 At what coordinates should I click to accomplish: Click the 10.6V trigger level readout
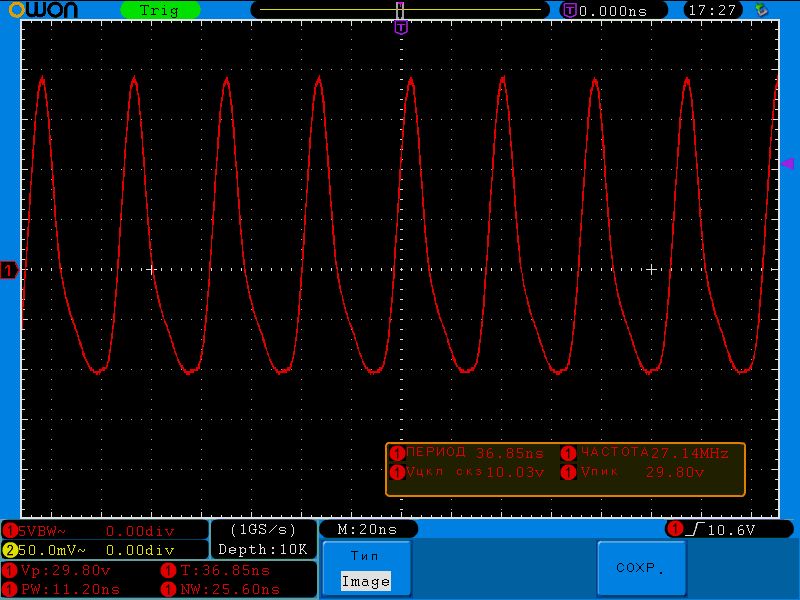click(731, 530)
